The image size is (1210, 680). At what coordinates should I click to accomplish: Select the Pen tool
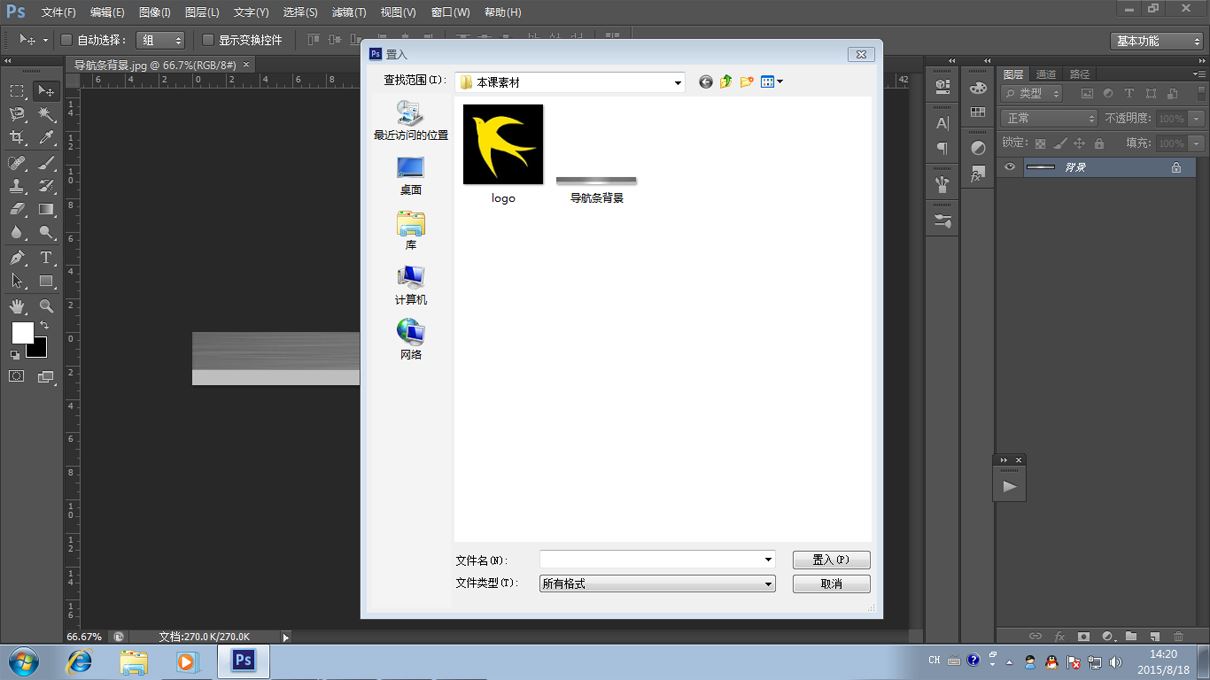[x=17, y=258]
